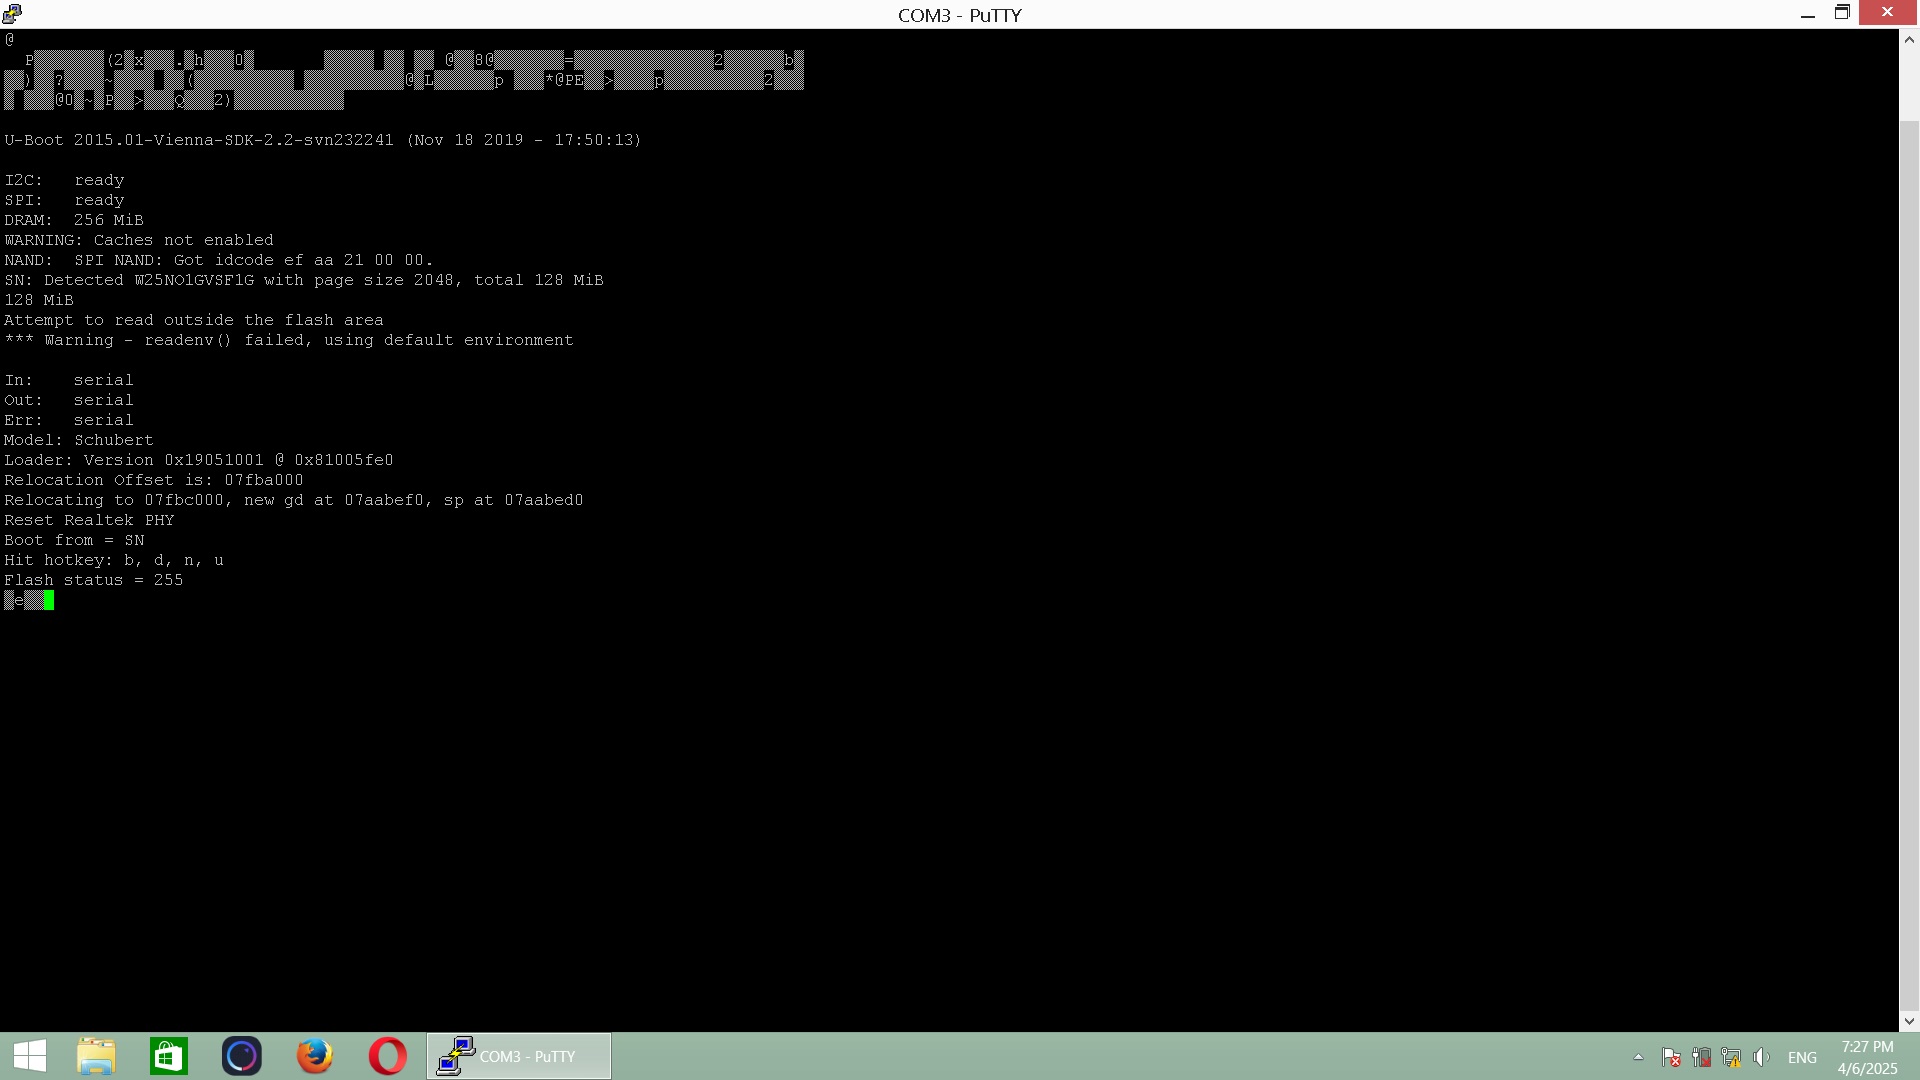1920x1080 pixels.
Task: Select the COM3 - PuTTY taskbar button
Action: (x=518, y=1056)
